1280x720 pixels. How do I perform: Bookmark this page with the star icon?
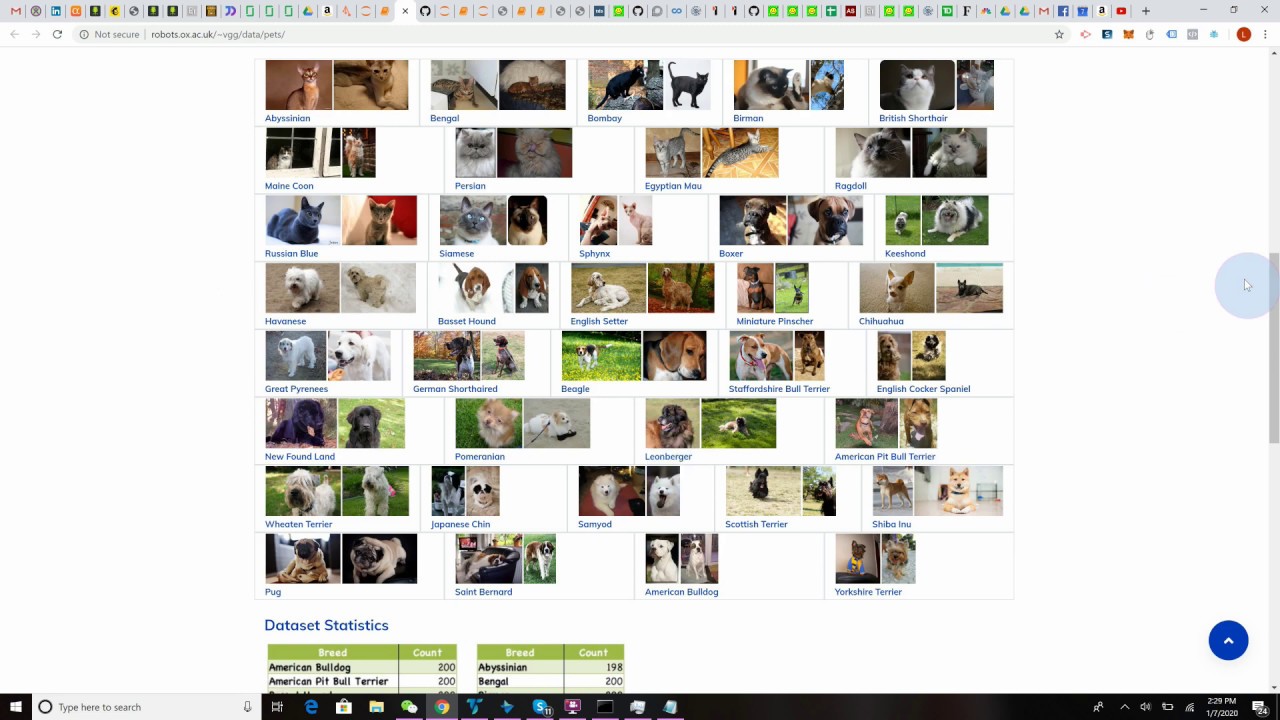coord(1059,34)
